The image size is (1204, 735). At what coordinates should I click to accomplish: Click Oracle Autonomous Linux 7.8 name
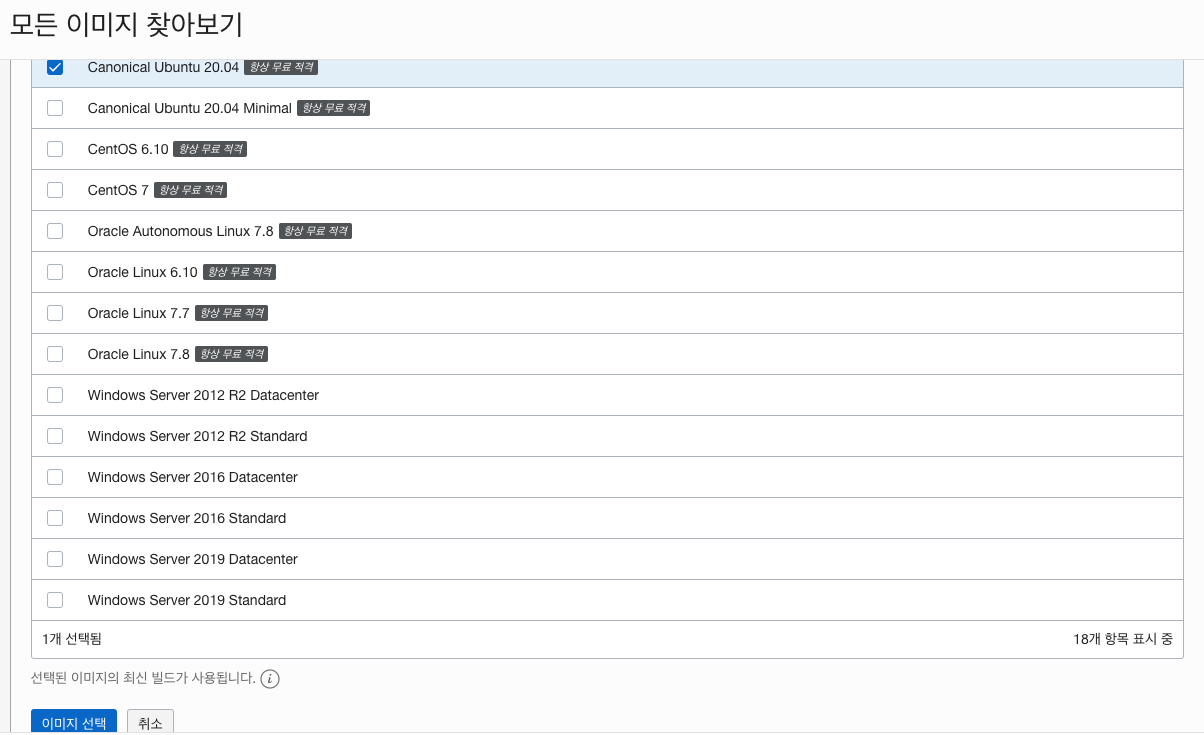[180, 231]
